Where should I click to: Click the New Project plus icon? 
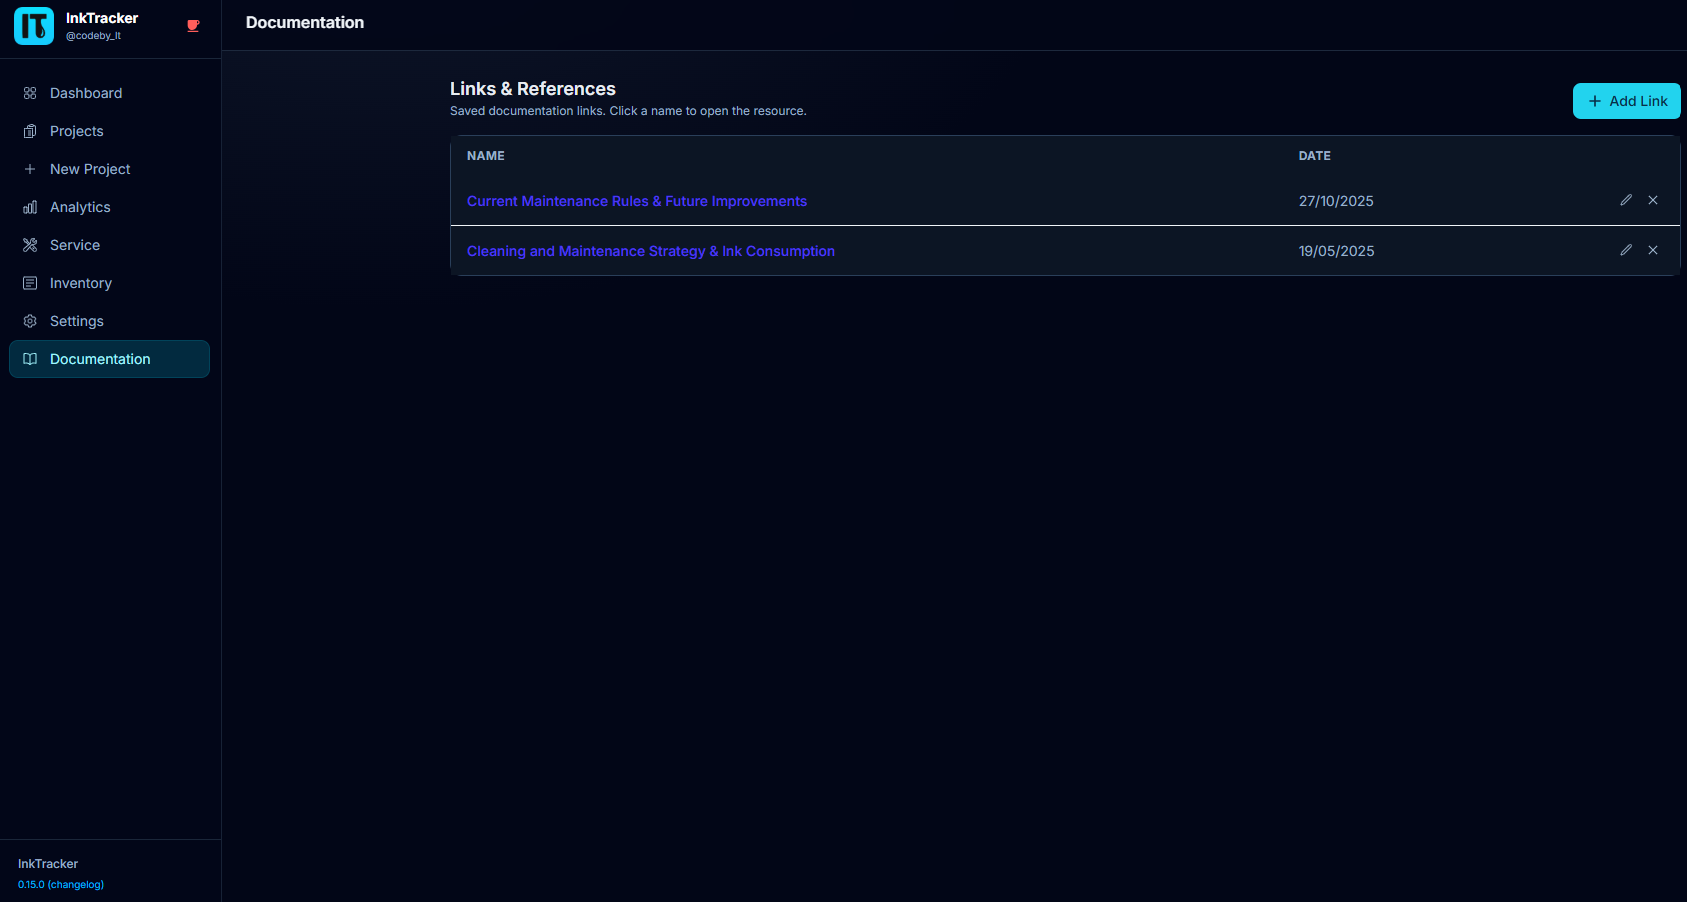pos(30,169)
